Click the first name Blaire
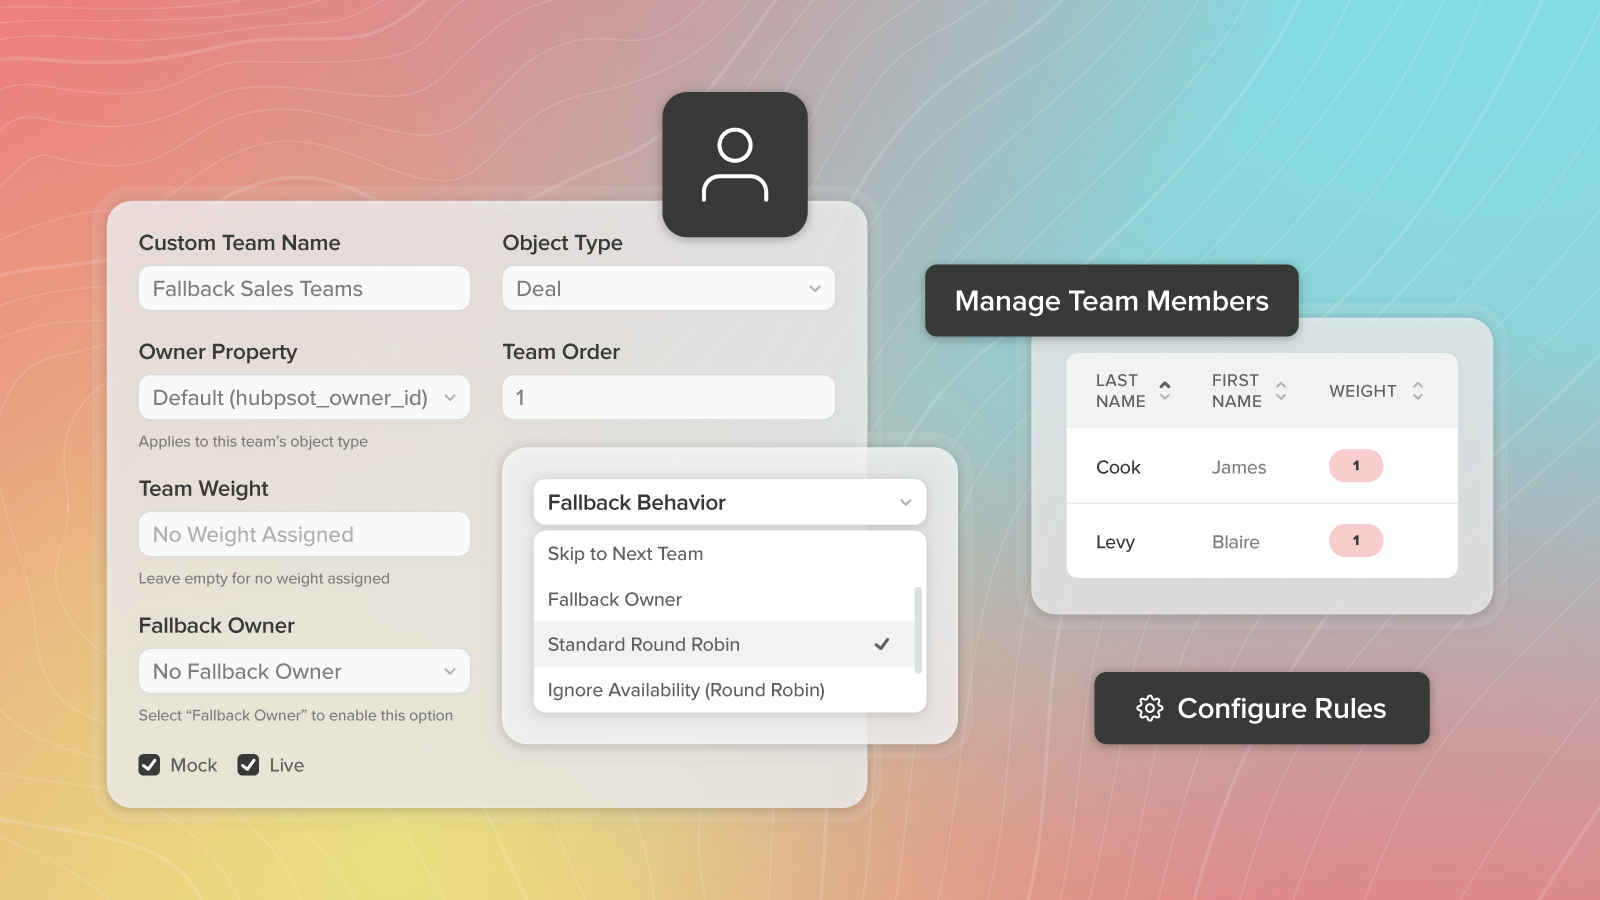 1236,542
